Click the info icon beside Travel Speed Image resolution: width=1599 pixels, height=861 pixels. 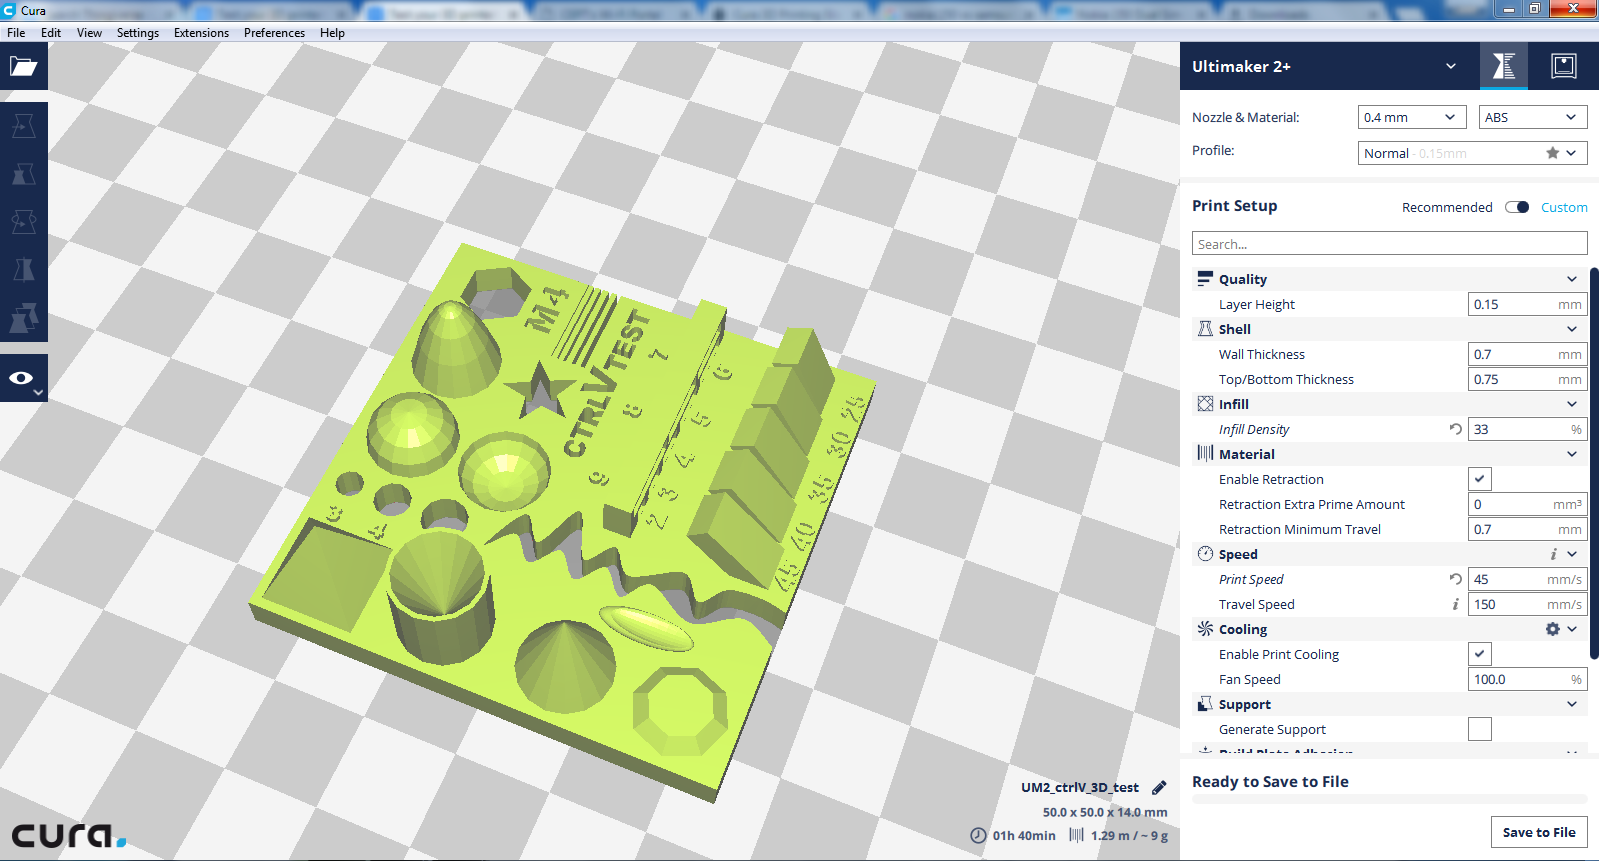[x=1455, y=604]
